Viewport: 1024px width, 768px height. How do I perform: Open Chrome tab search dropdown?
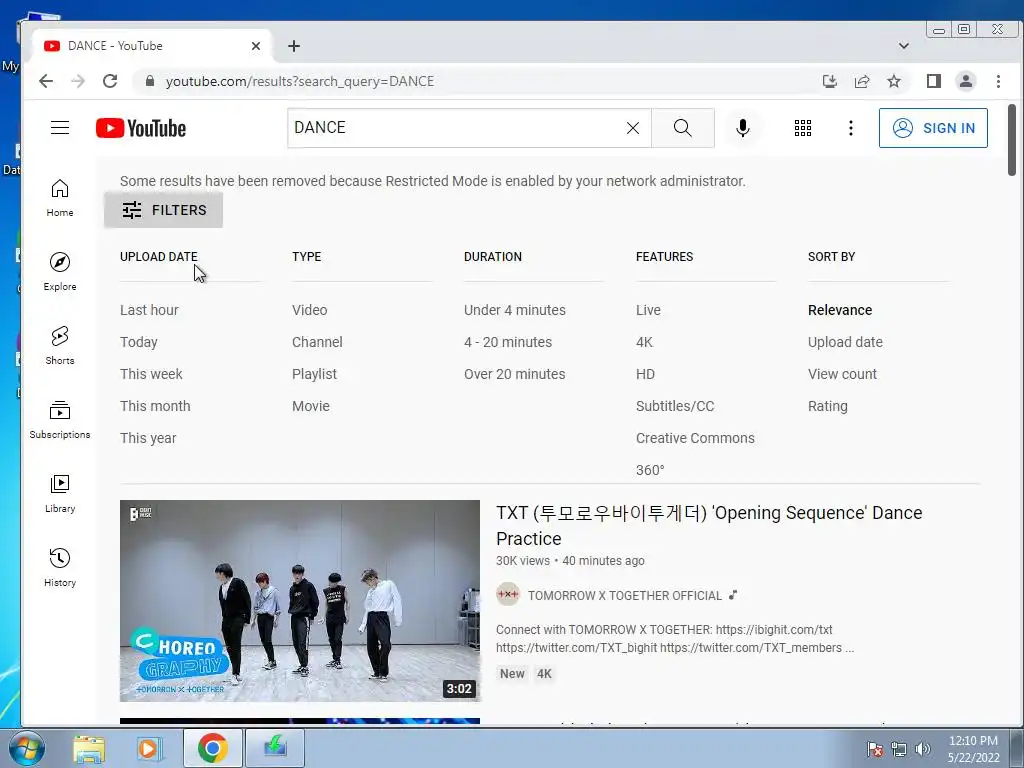coord(904,46)
